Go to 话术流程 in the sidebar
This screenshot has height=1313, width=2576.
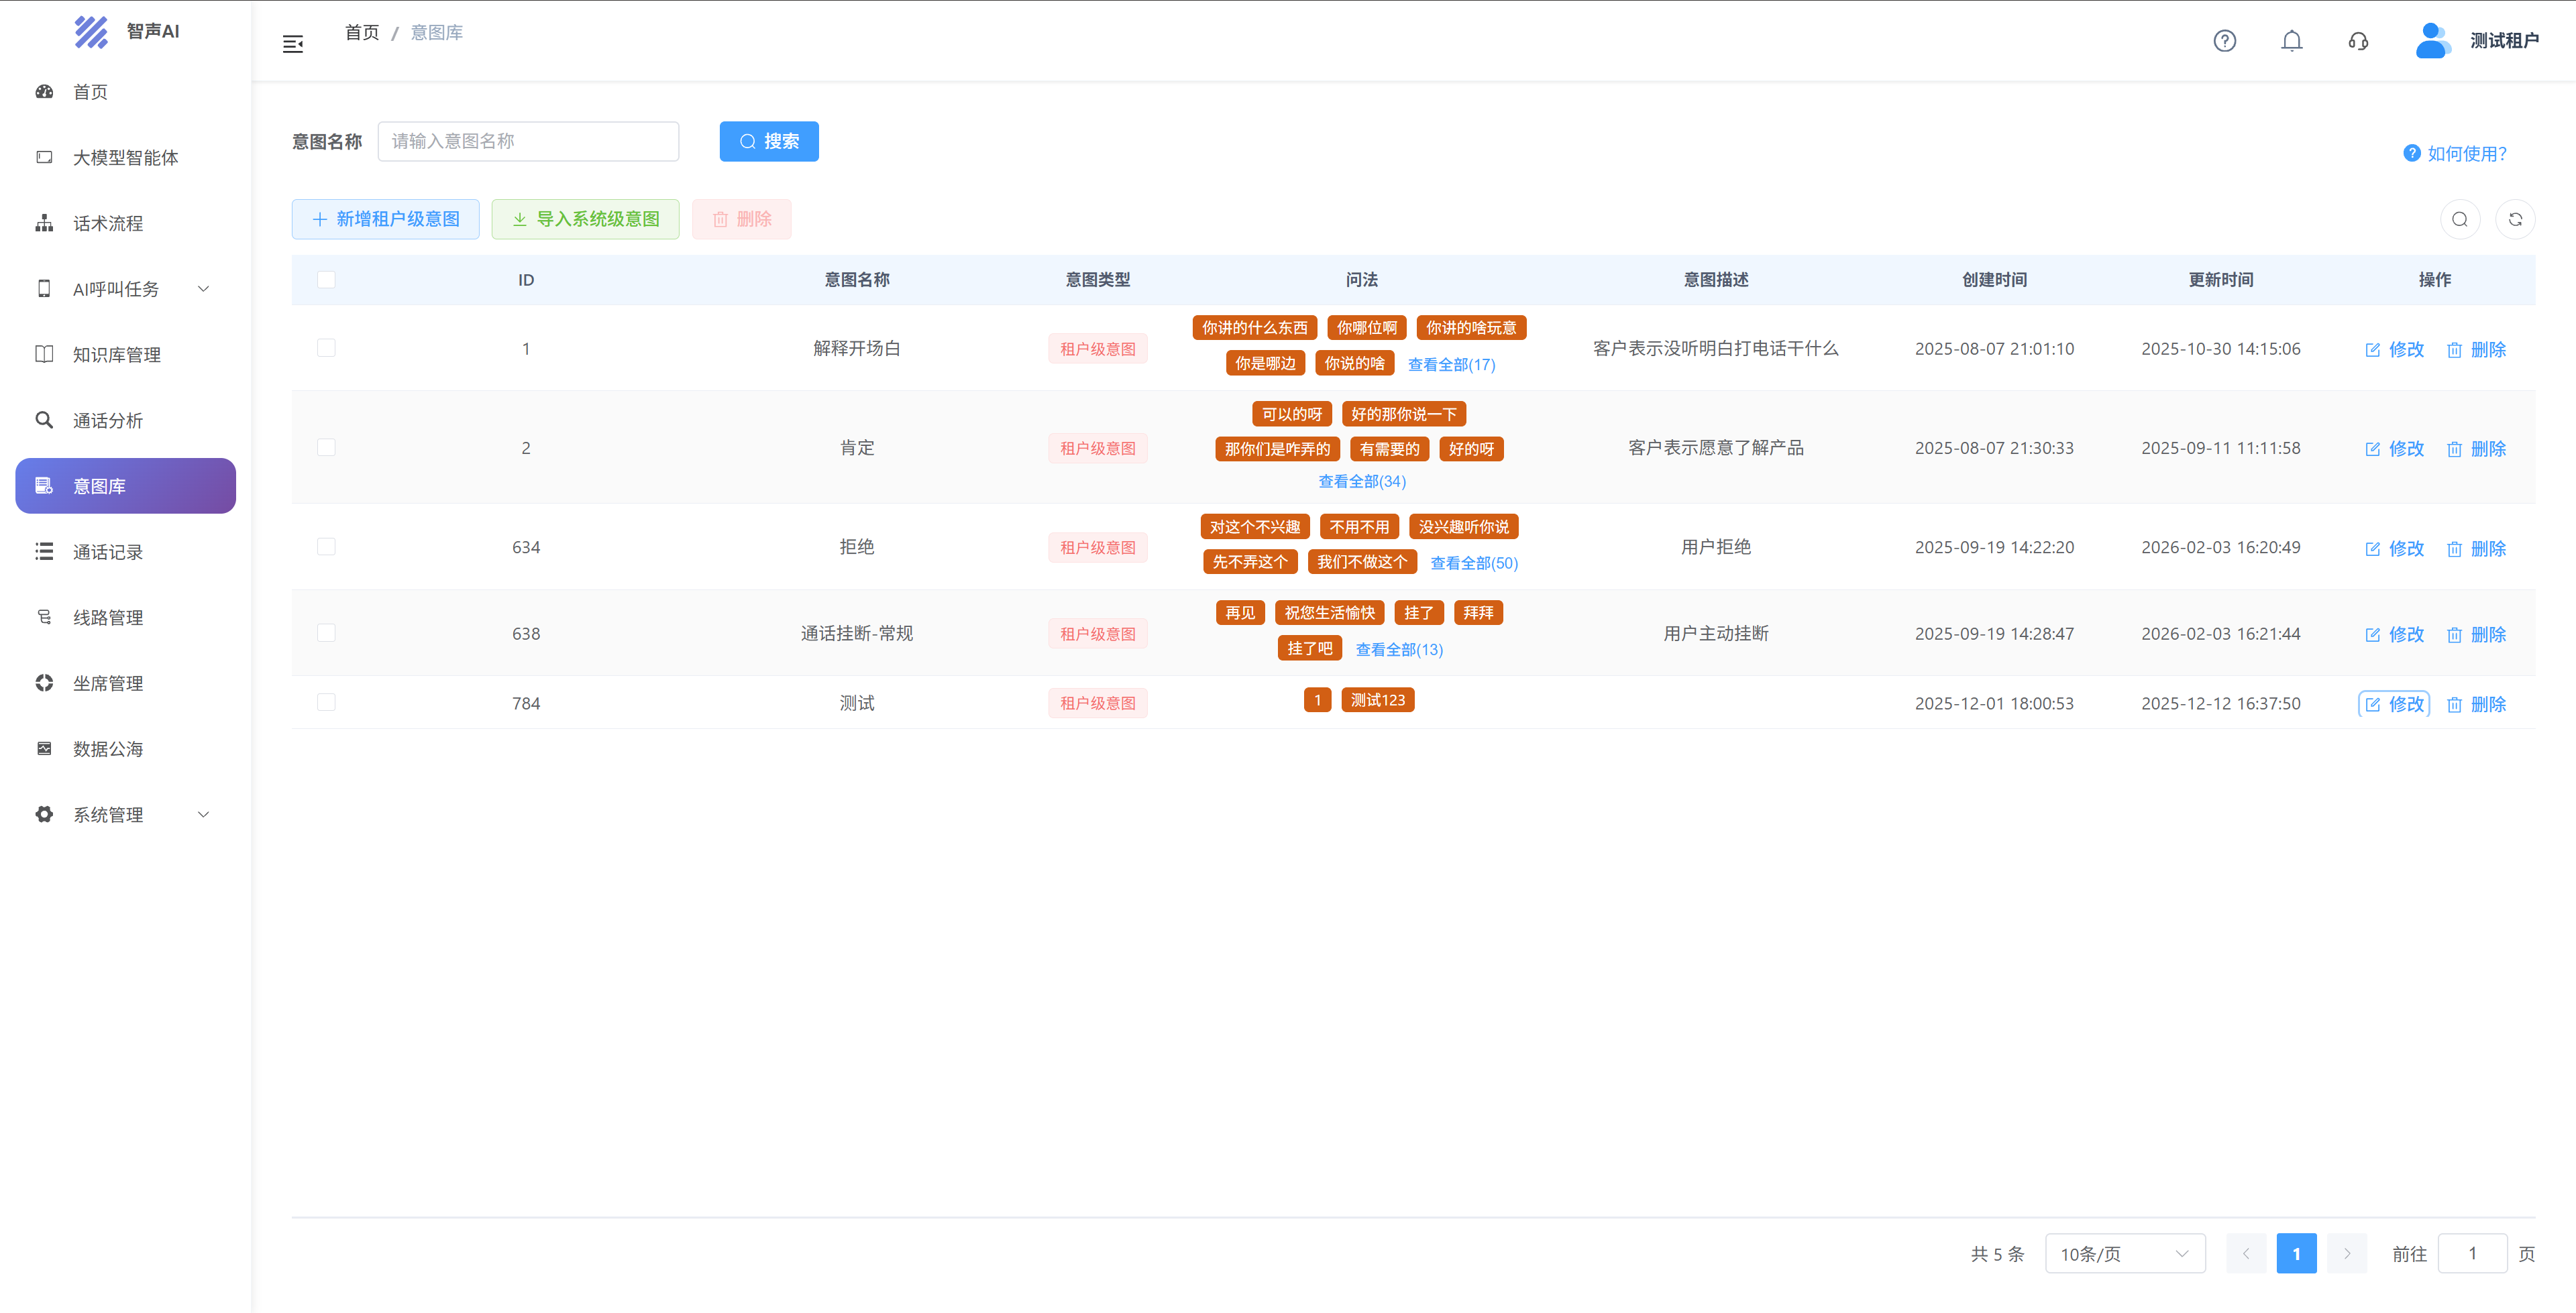click(x=108, y=224)
